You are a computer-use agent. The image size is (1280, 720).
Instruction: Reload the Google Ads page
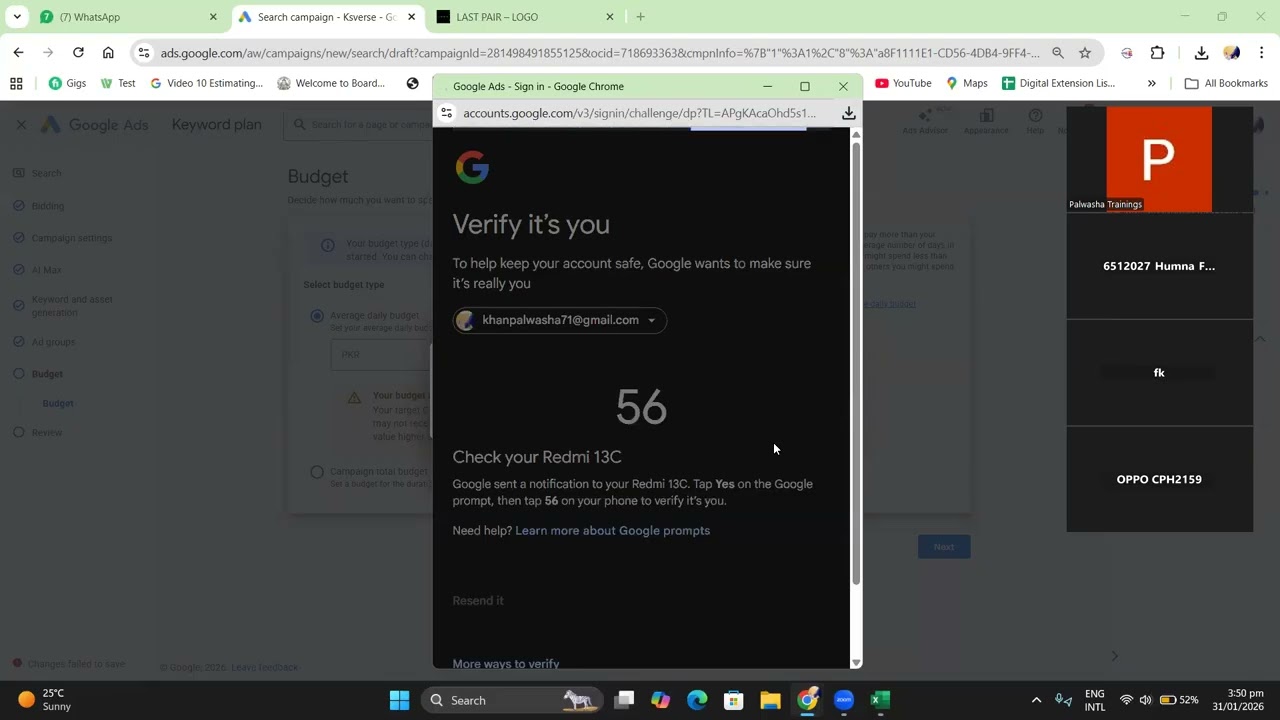pos(78,53)
